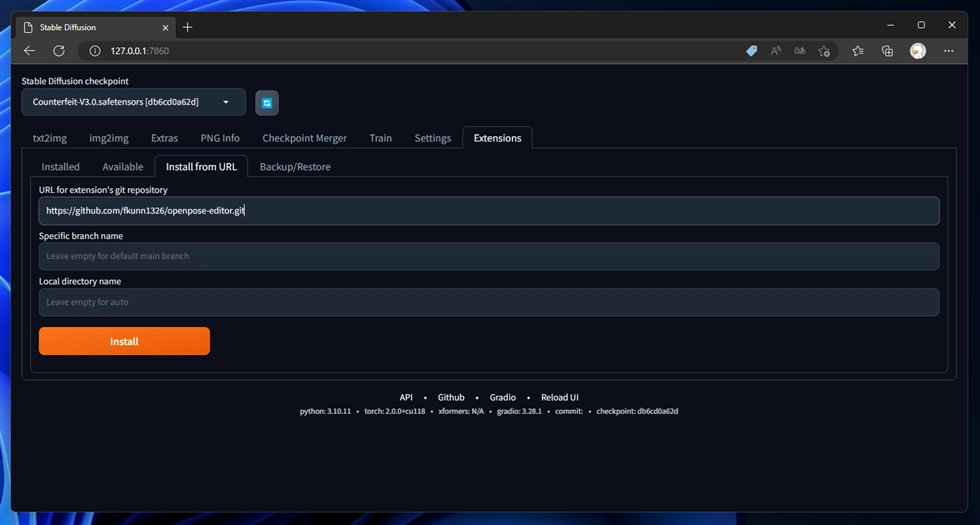The height and width of the screenshot is (525, 980).
Task: Open the Checkpoint Merger tab
Action: (x=304, y=138)
